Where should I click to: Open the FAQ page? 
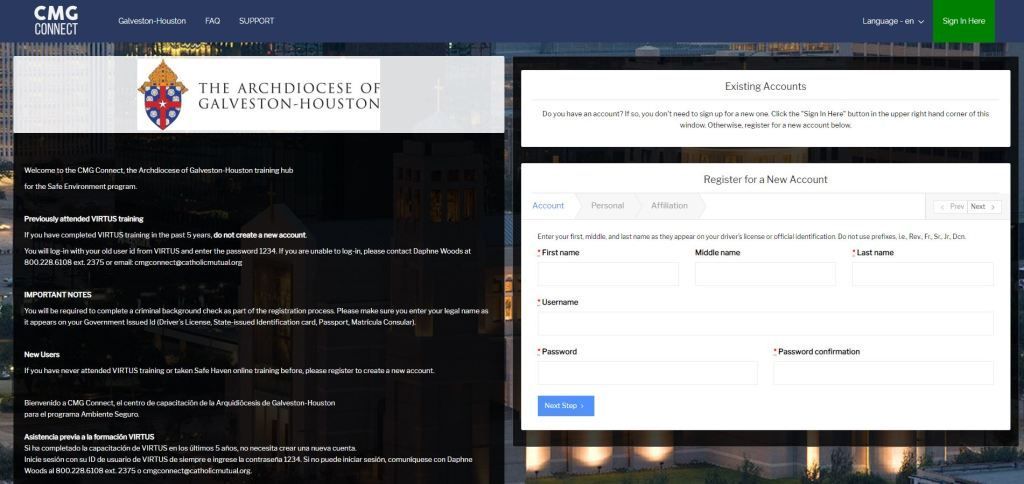point(212,21)
